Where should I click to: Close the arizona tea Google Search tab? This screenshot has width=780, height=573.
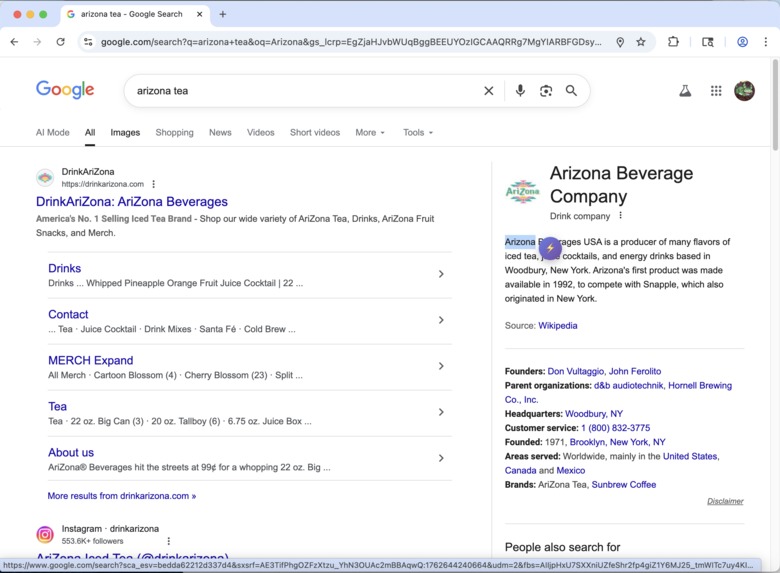coord(199,14)
